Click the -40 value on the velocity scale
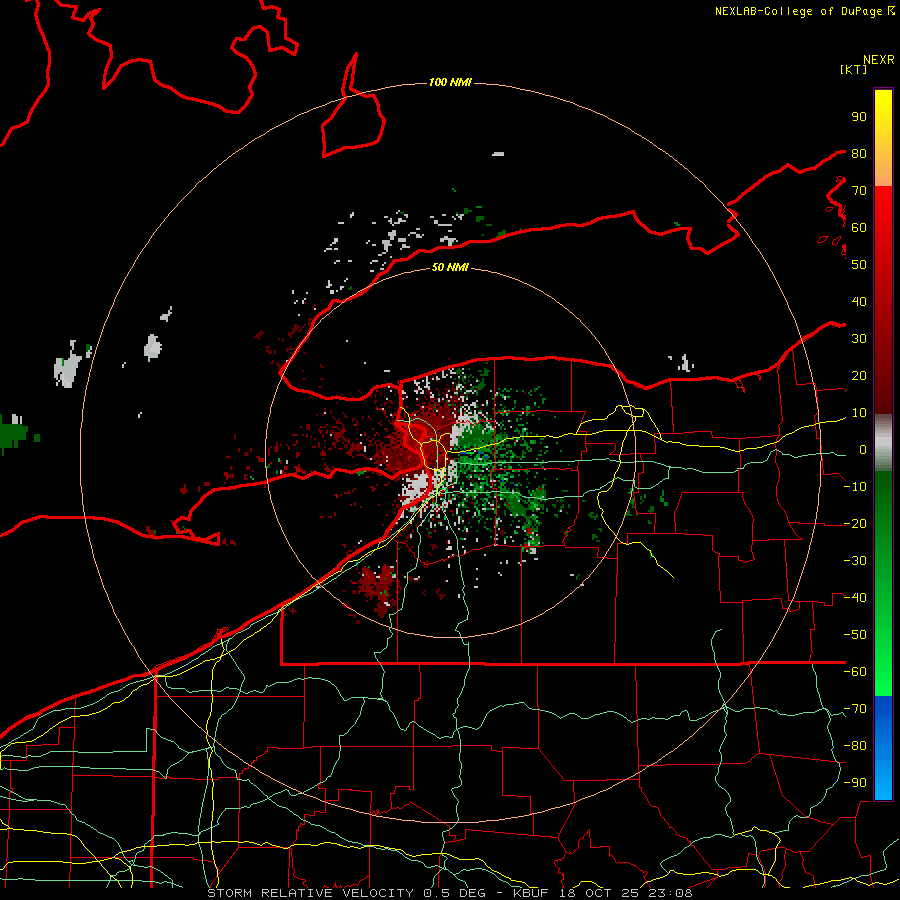The height and width of the screenshot is (900, 900). 855,598
